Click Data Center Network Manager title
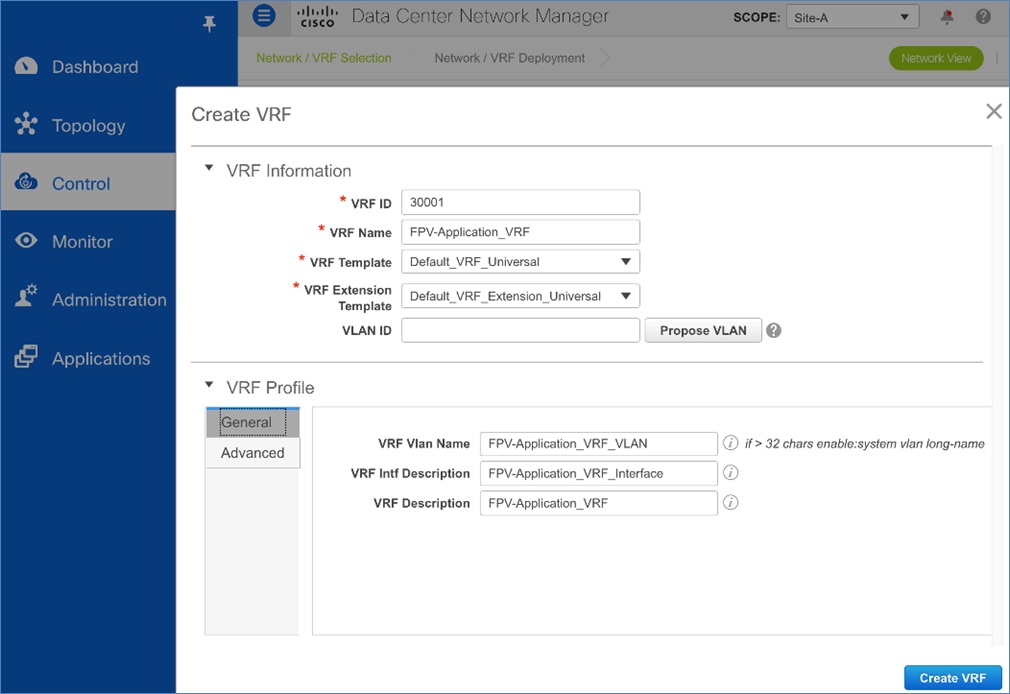This screenshot has height=694, width=1010. pos(480,16)
